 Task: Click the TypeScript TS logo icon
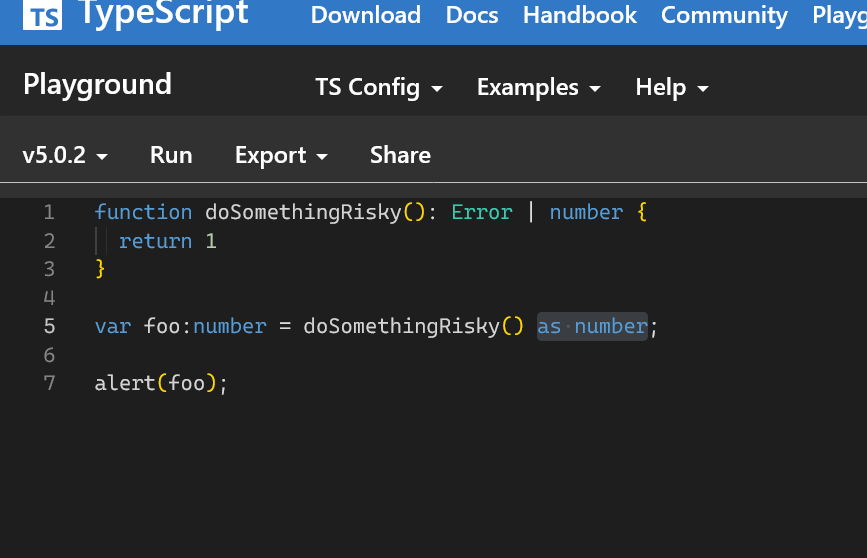(42, 15)
